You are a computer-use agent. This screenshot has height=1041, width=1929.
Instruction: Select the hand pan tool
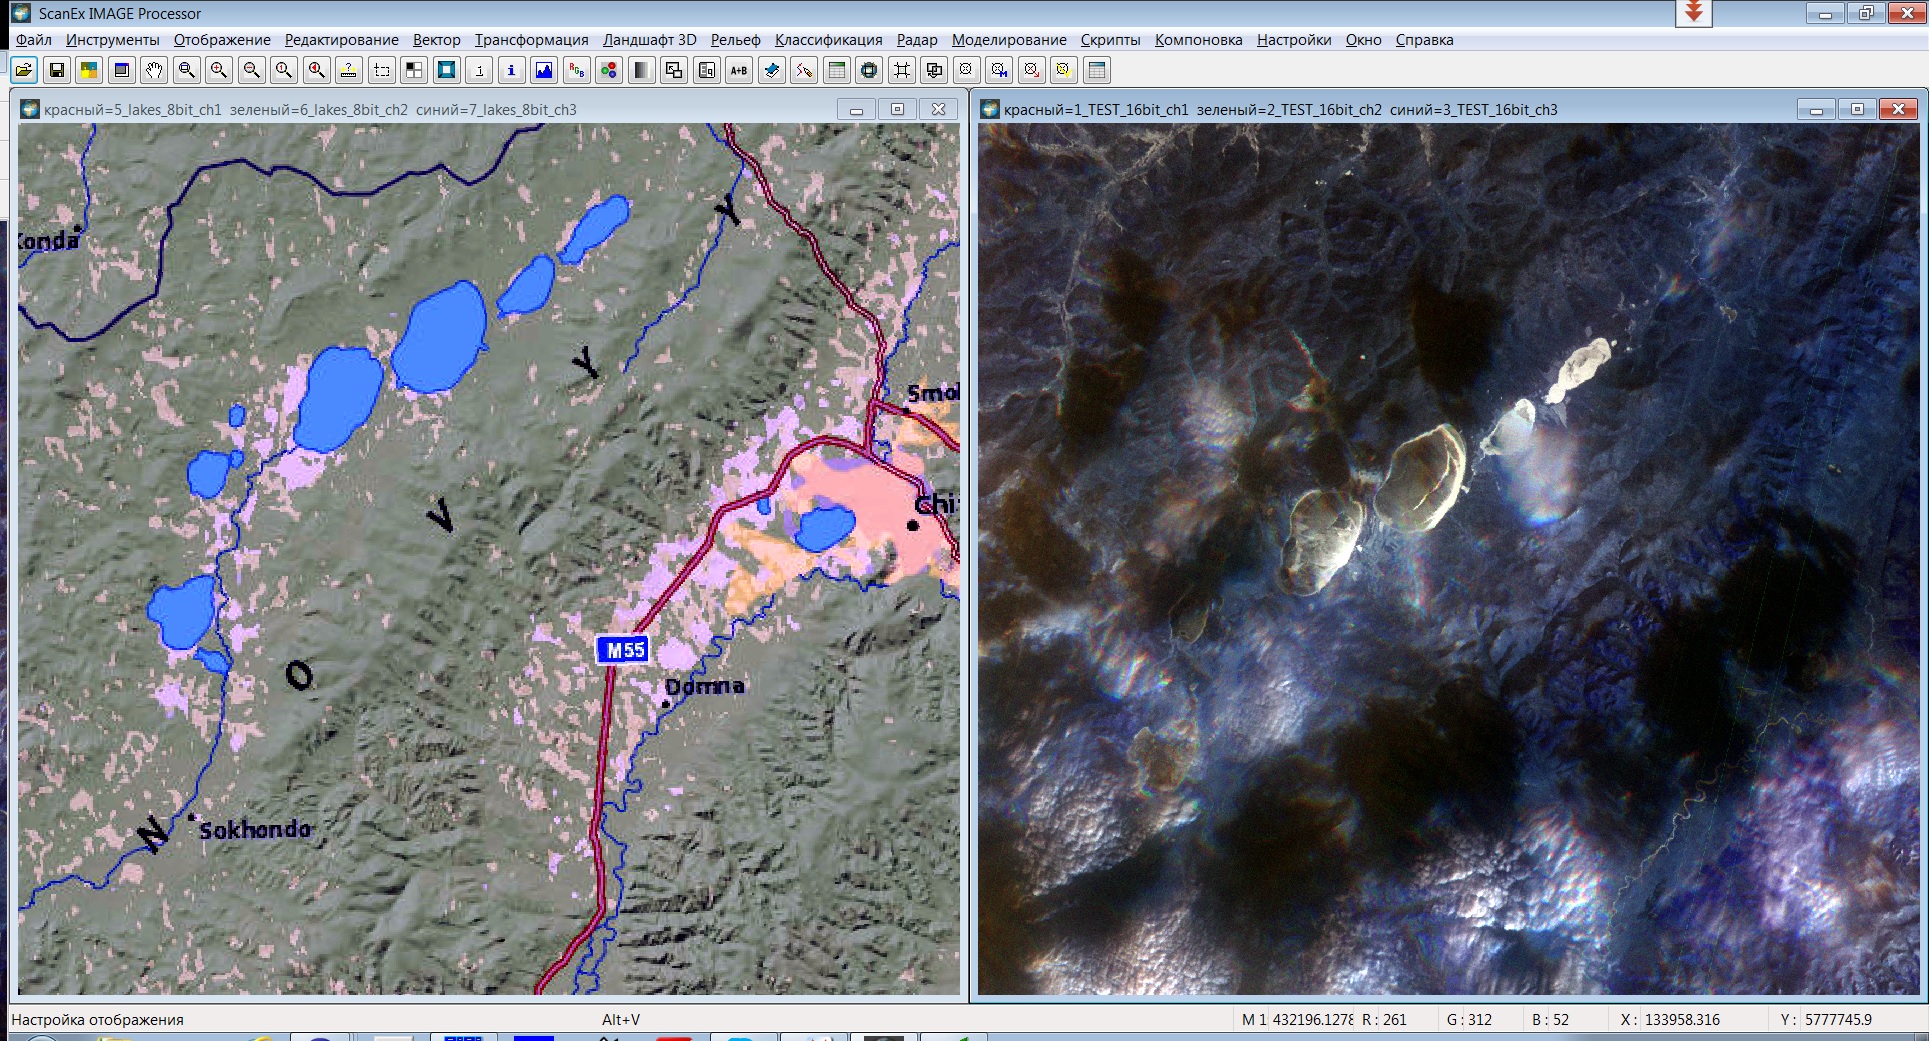coord(155,70)
